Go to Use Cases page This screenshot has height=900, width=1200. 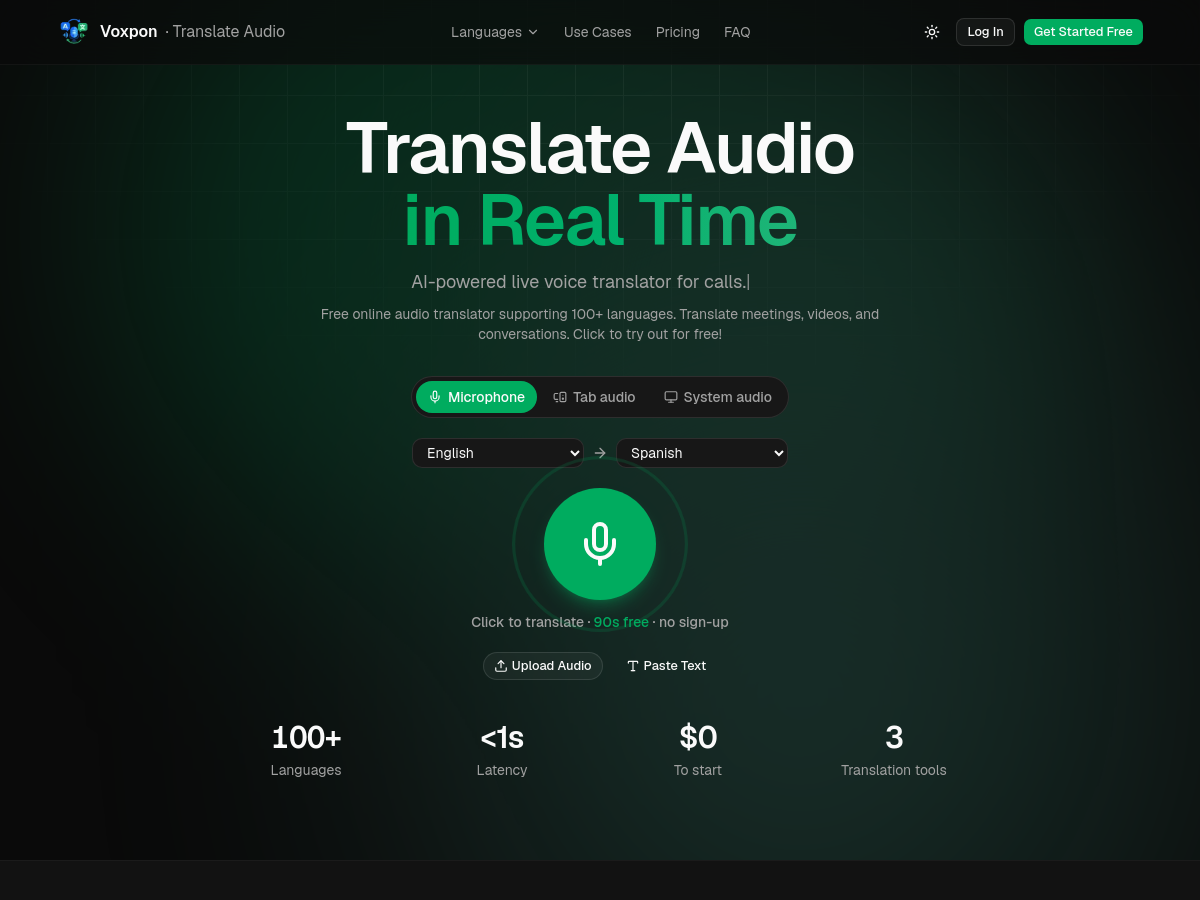598,32
